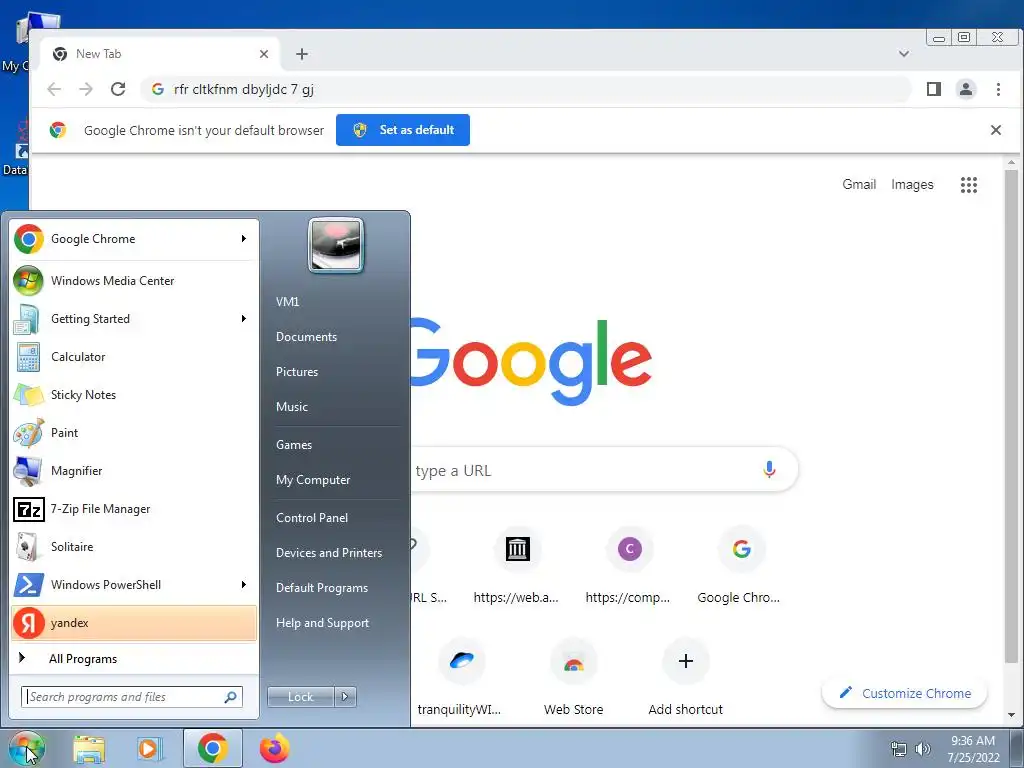The image size is (1024, 768).
Task: Expand Getting Started submenu arrow
Action: pyautogui.click(x=244, y=319)
